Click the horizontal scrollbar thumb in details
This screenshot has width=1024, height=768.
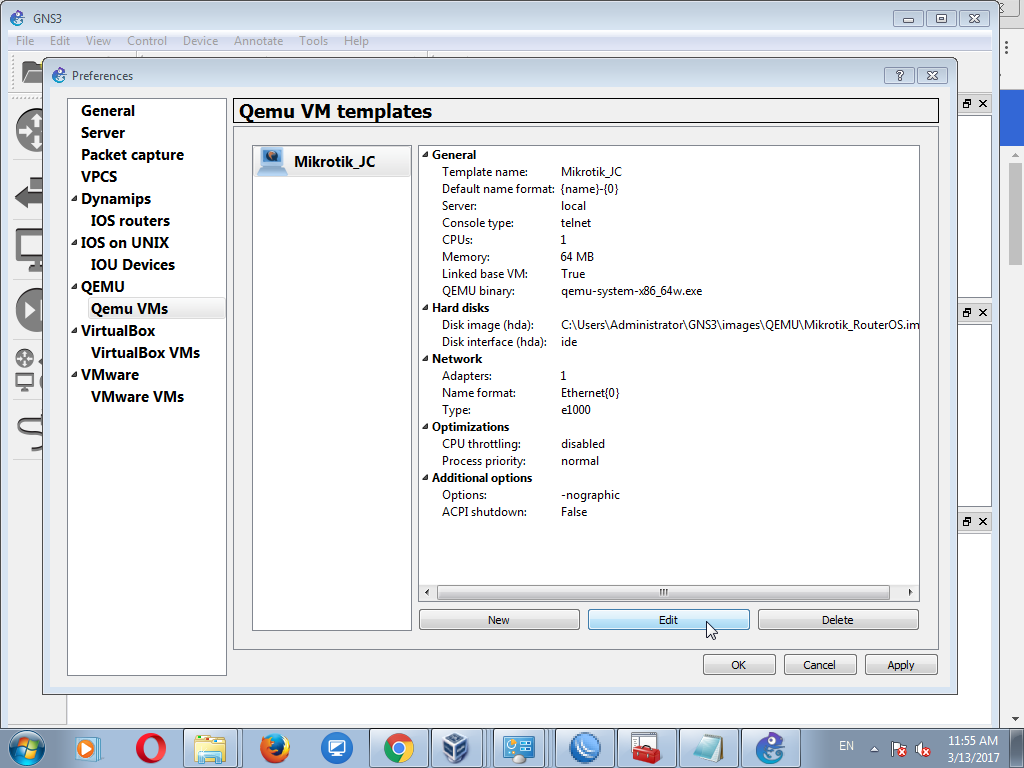coord(664,592)
